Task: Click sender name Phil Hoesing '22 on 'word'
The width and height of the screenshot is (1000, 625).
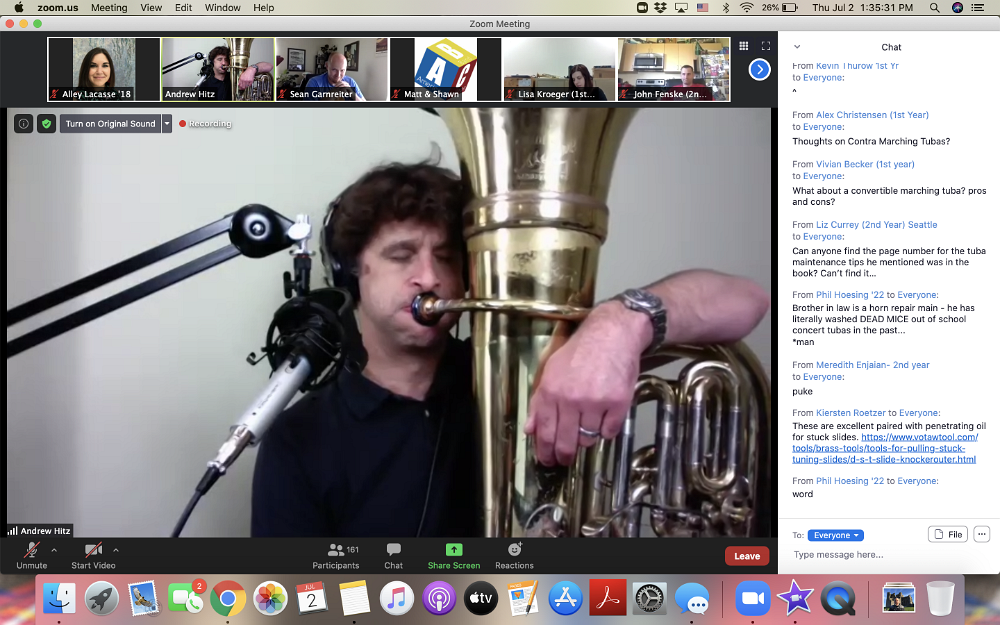Action: (x=850, y=481)
